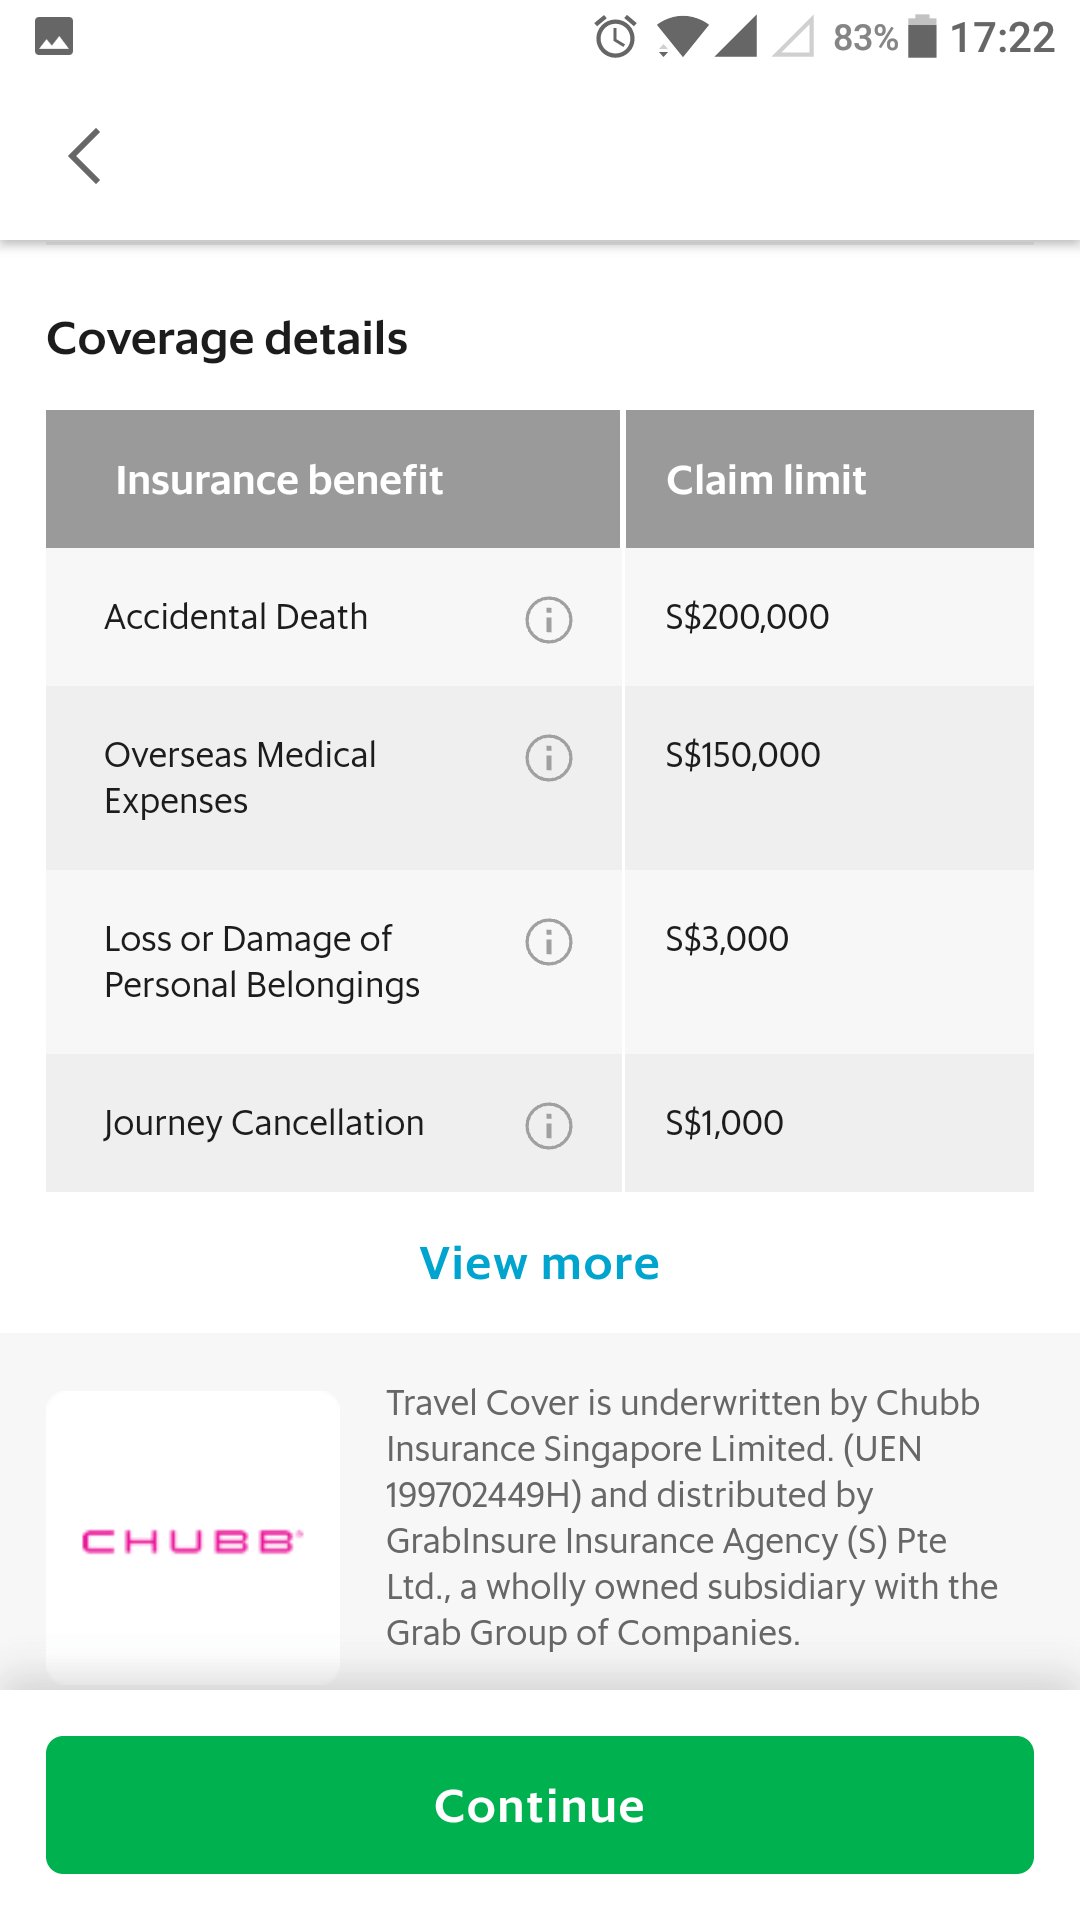Tap the Accidental Death benefit label
Viewport: 1080px width, 1920px height.
coord(236,617)
